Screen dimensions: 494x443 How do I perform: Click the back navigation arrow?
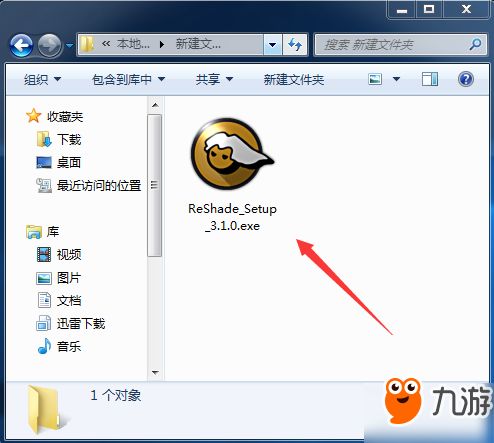(x=22, y=45)
